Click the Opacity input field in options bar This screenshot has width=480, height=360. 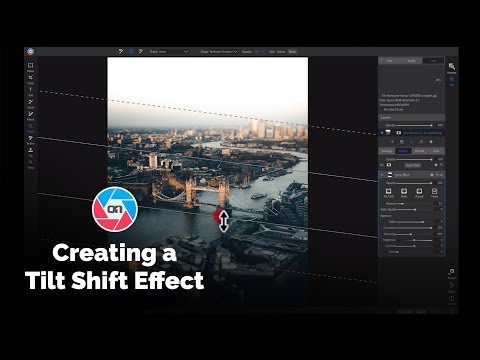[257, 52]
